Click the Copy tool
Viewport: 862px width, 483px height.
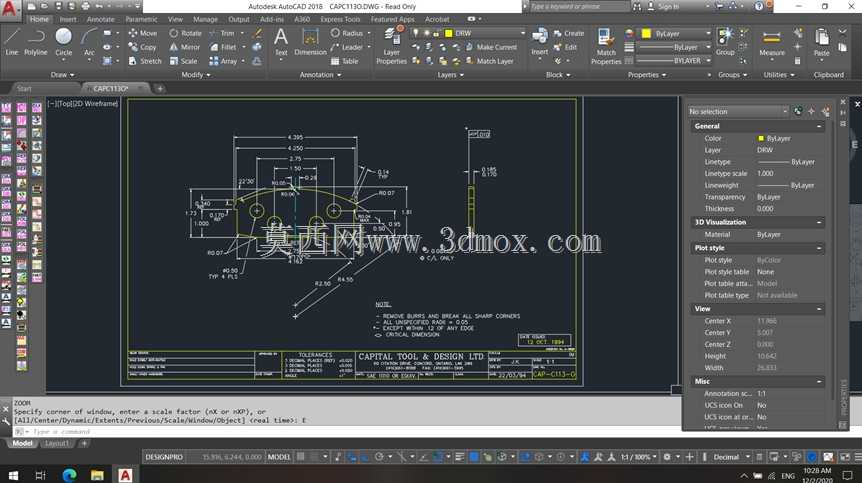[143, 47]
